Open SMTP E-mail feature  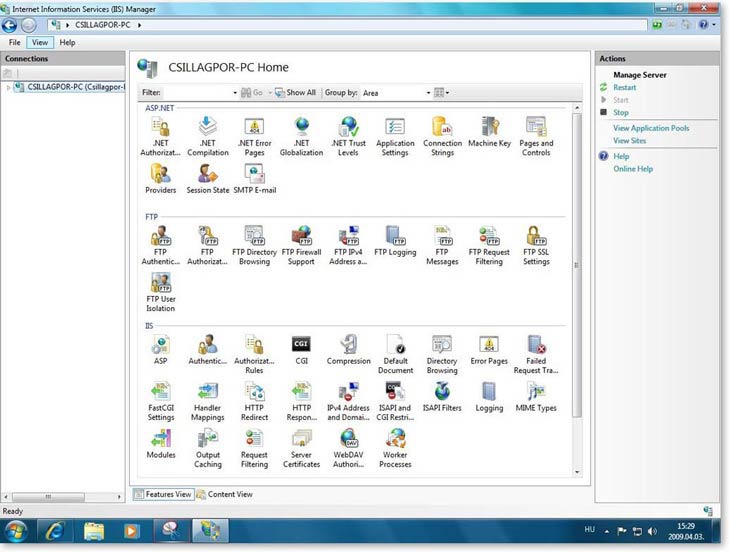[255, 179]
